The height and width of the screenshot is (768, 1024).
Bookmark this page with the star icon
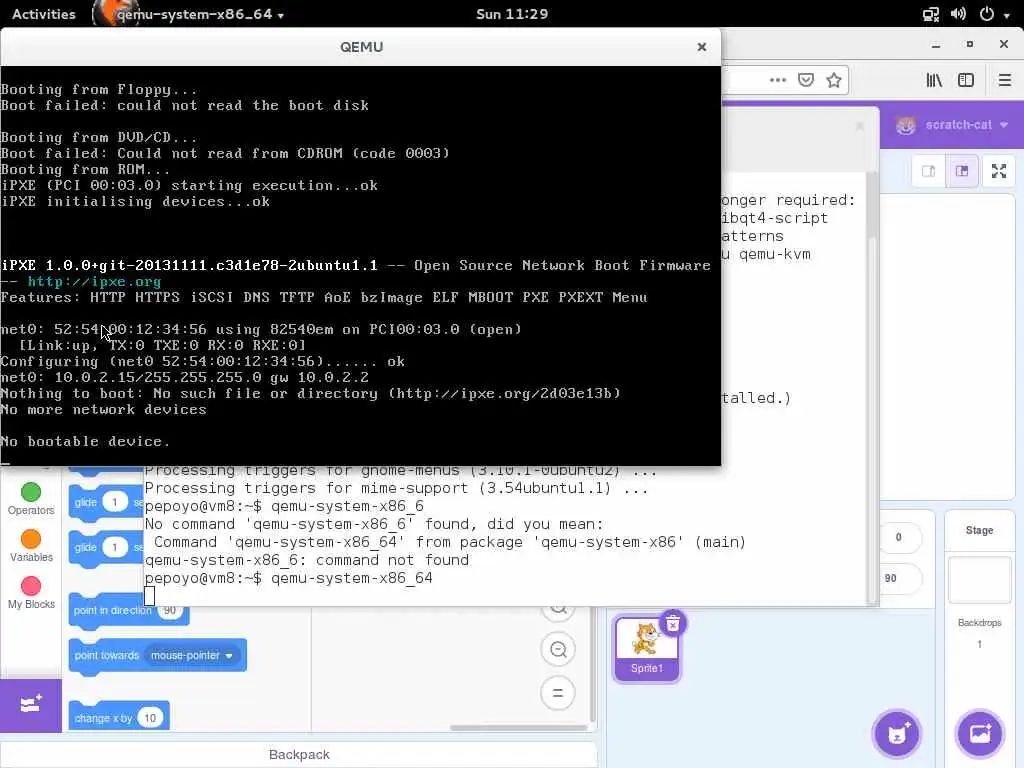[x=833, y=80]
